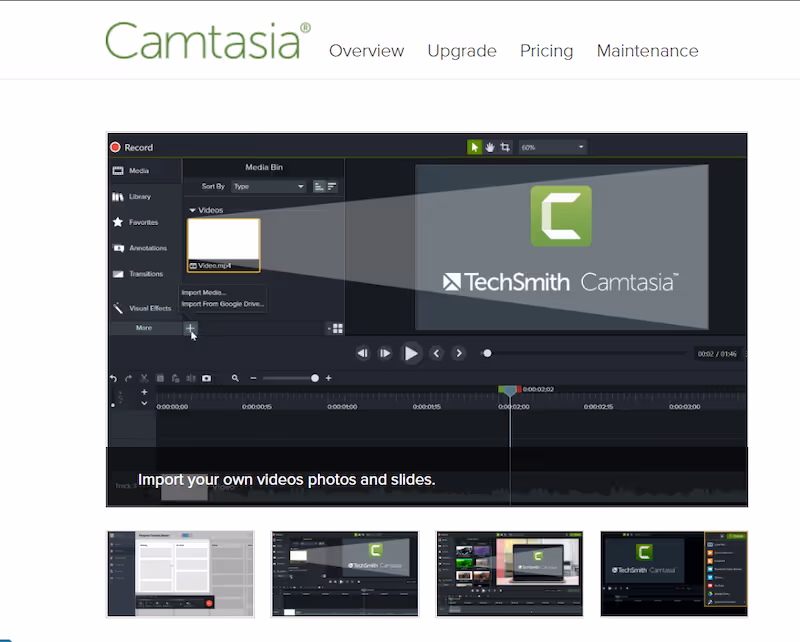Click the timeline playhead marker
Image resolution: width=800 pixels, height=642 pixels.
pos(510,391)
